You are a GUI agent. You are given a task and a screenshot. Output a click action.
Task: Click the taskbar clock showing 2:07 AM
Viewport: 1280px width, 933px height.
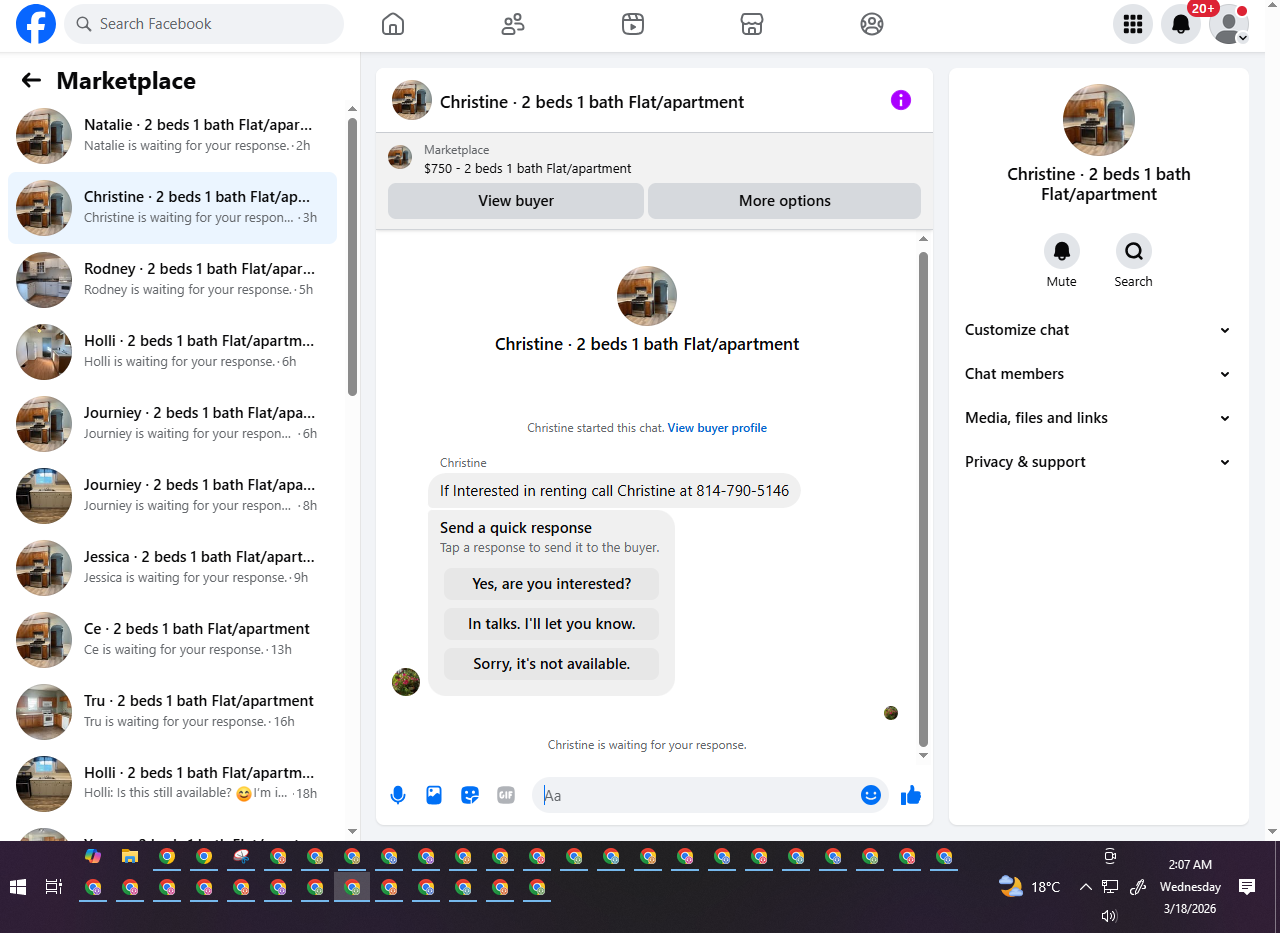(1190, 887)
